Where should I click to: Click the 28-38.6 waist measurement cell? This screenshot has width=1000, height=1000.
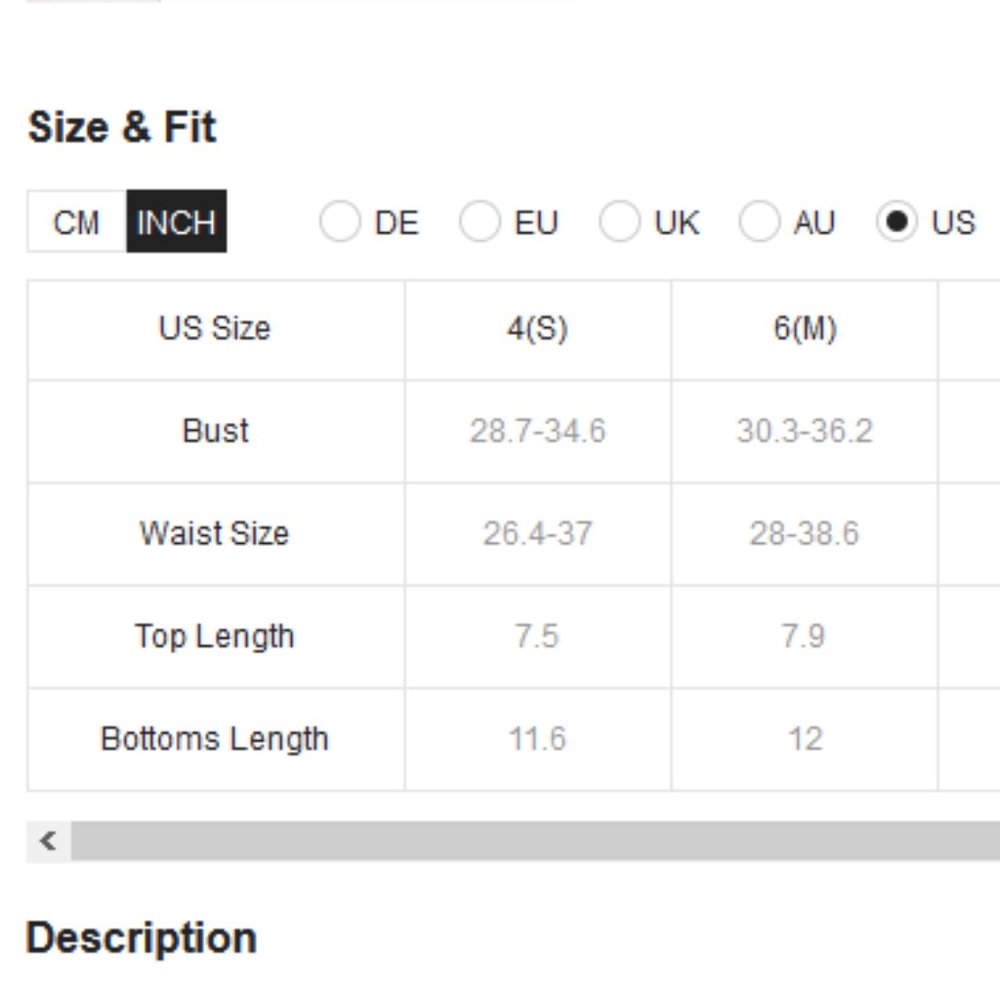[805, 534]
